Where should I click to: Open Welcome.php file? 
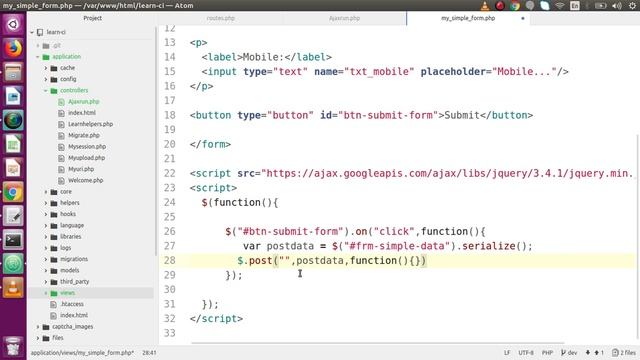coord(85,180)
